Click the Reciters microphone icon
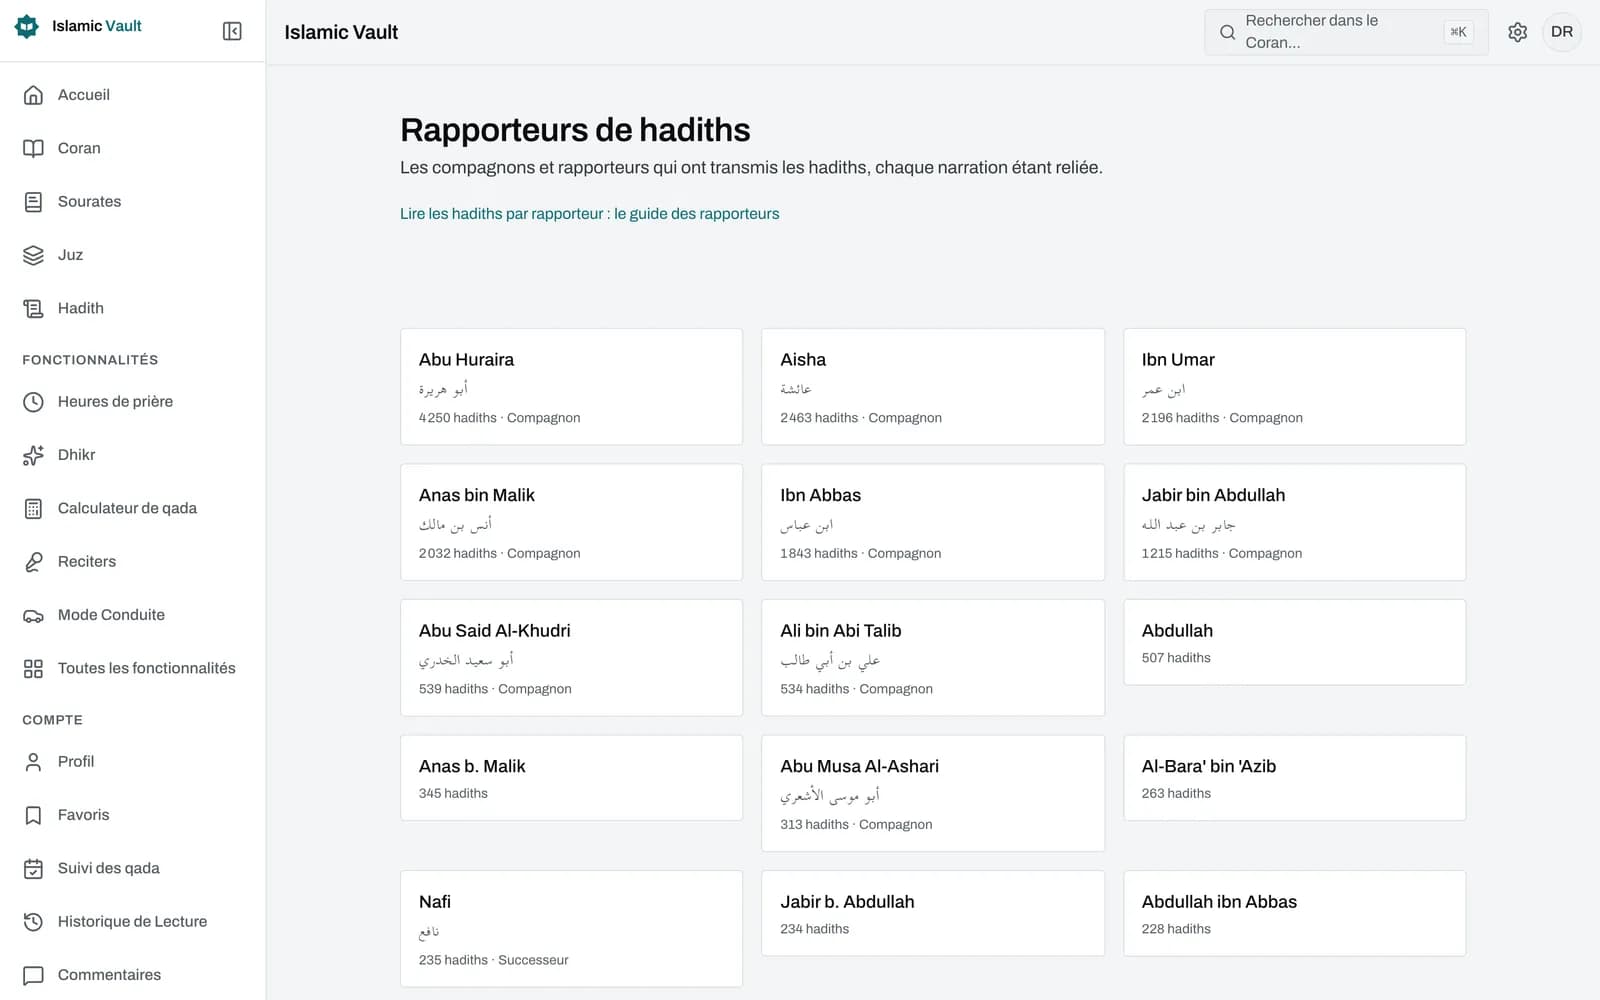The image size is (1600, 1000). (x=33, y=562)
